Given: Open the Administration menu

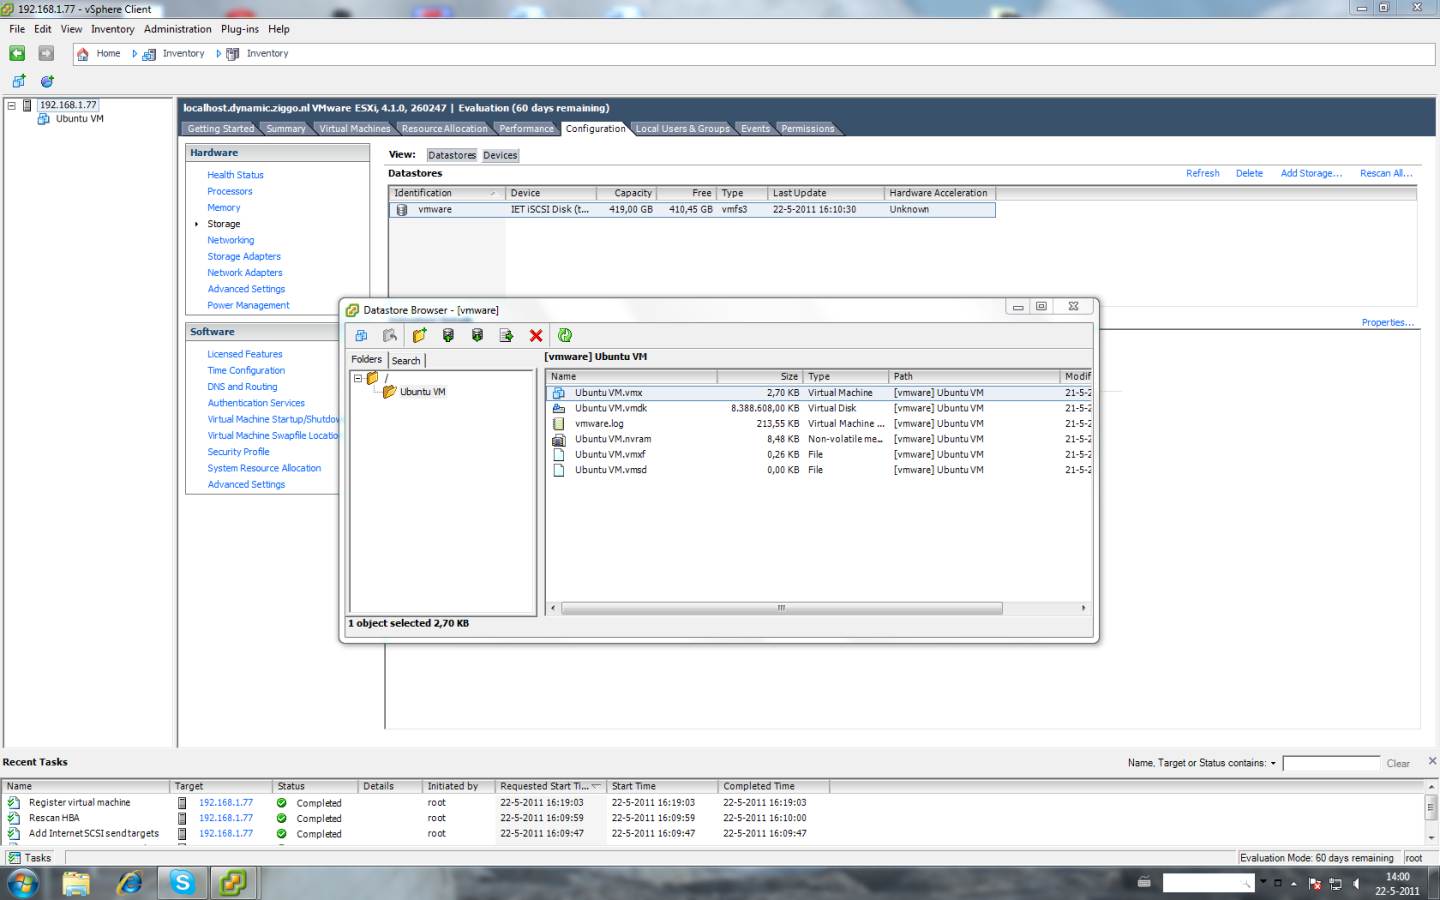Looking at the screenshot, I should tap(177, 29).
